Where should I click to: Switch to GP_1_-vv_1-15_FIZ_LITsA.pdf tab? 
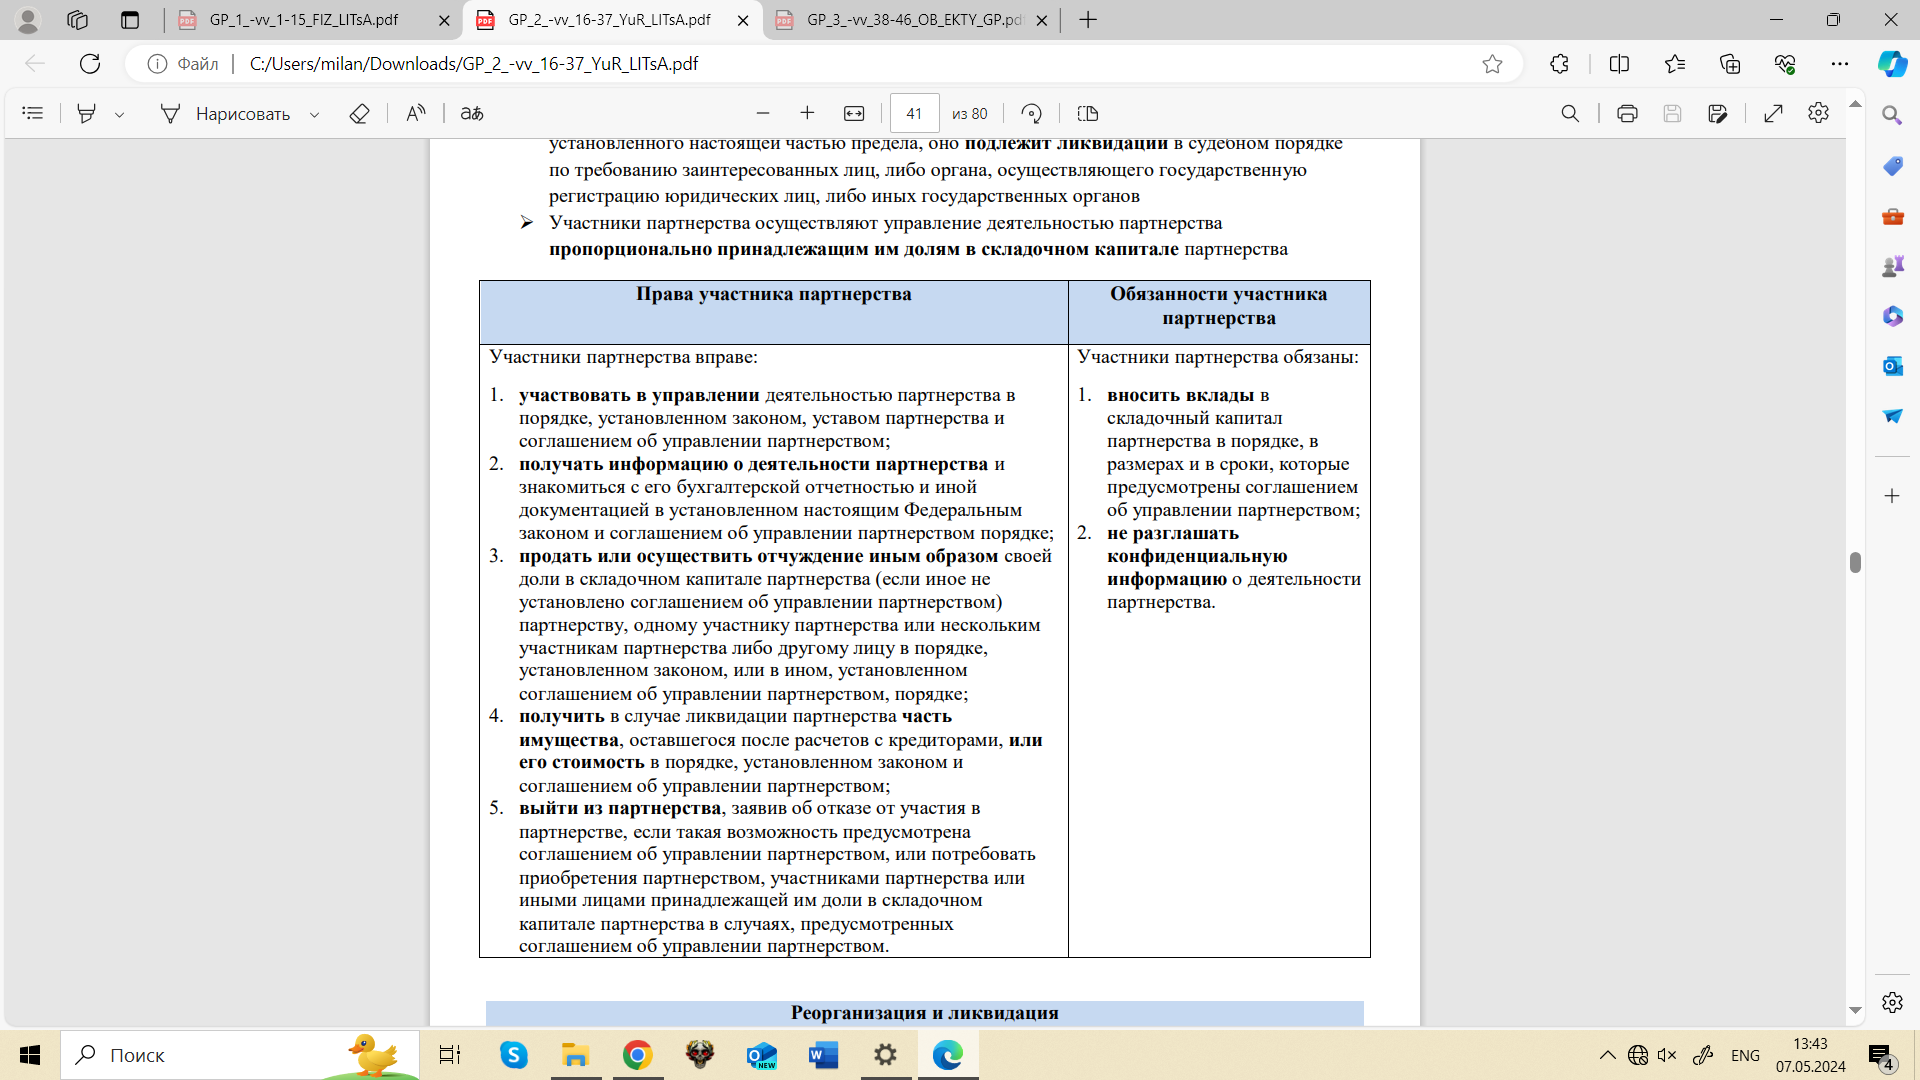[303, 20]
